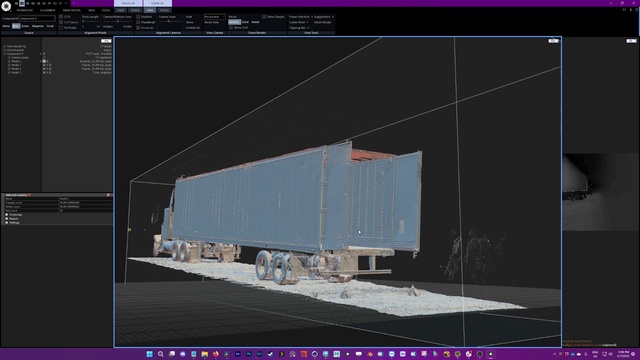Toggle the Show Grid checkbox
Screen dimensions: 640x360
[x=231, y=27]
